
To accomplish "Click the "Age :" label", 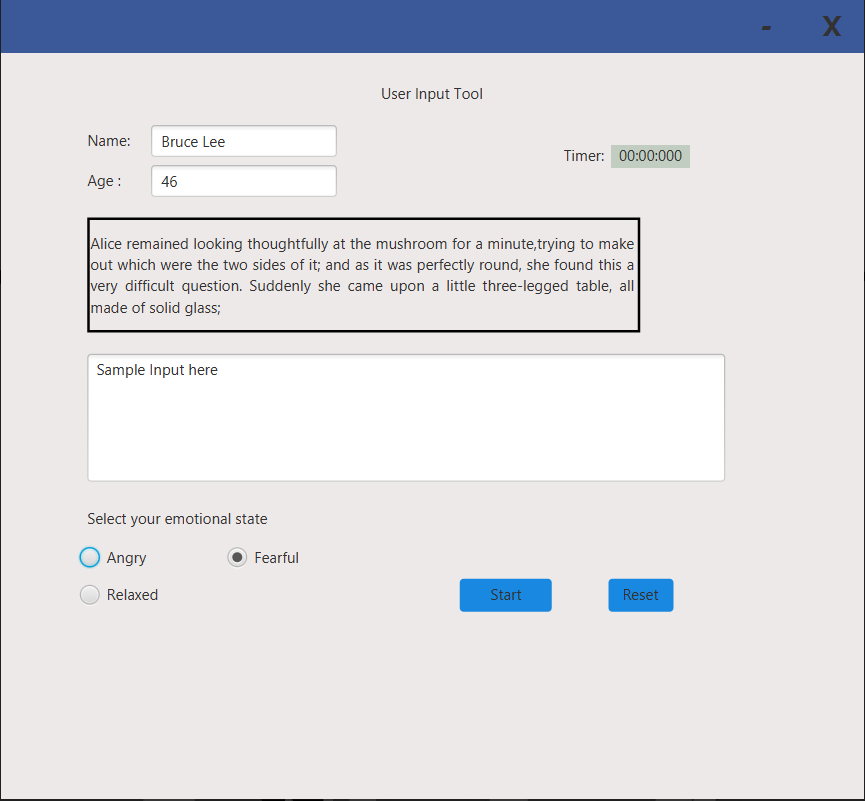I will pyautogui.click(x=104, y=181).
